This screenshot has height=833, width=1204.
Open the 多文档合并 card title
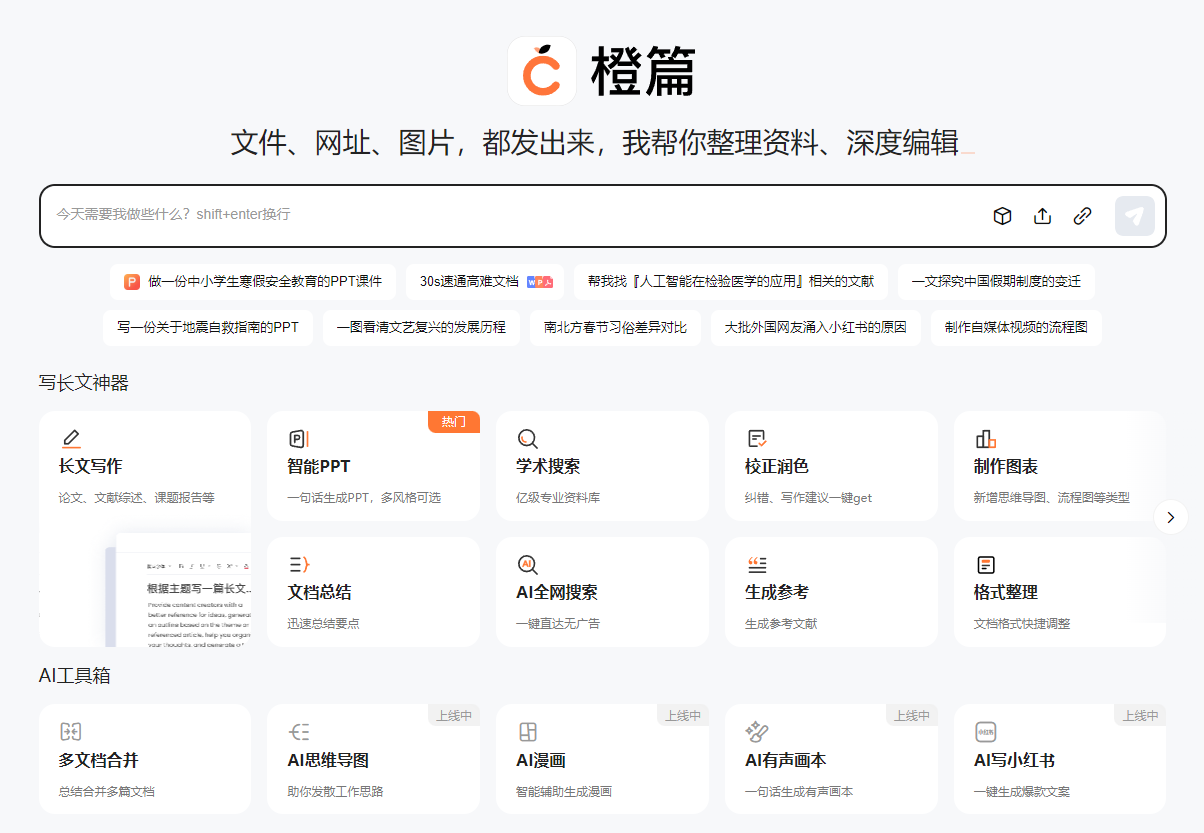tap(99, 761)
